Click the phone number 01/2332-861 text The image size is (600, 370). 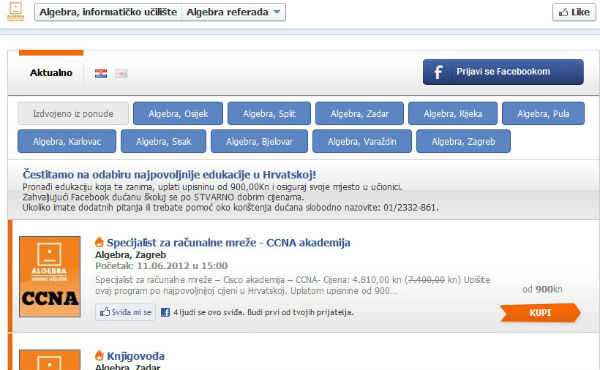click(410, 208)
